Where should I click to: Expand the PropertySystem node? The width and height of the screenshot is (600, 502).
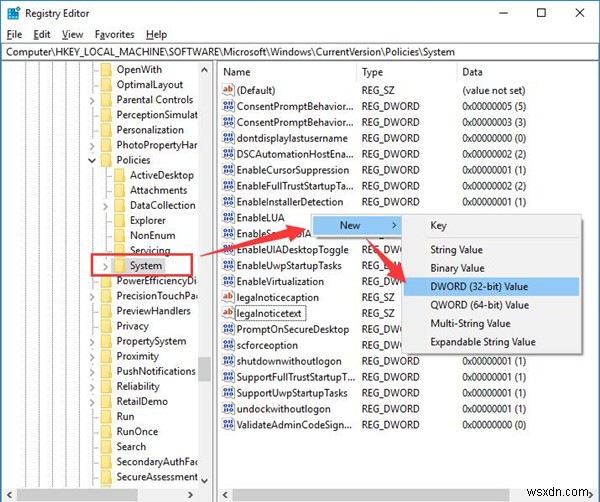pos(92,342)
